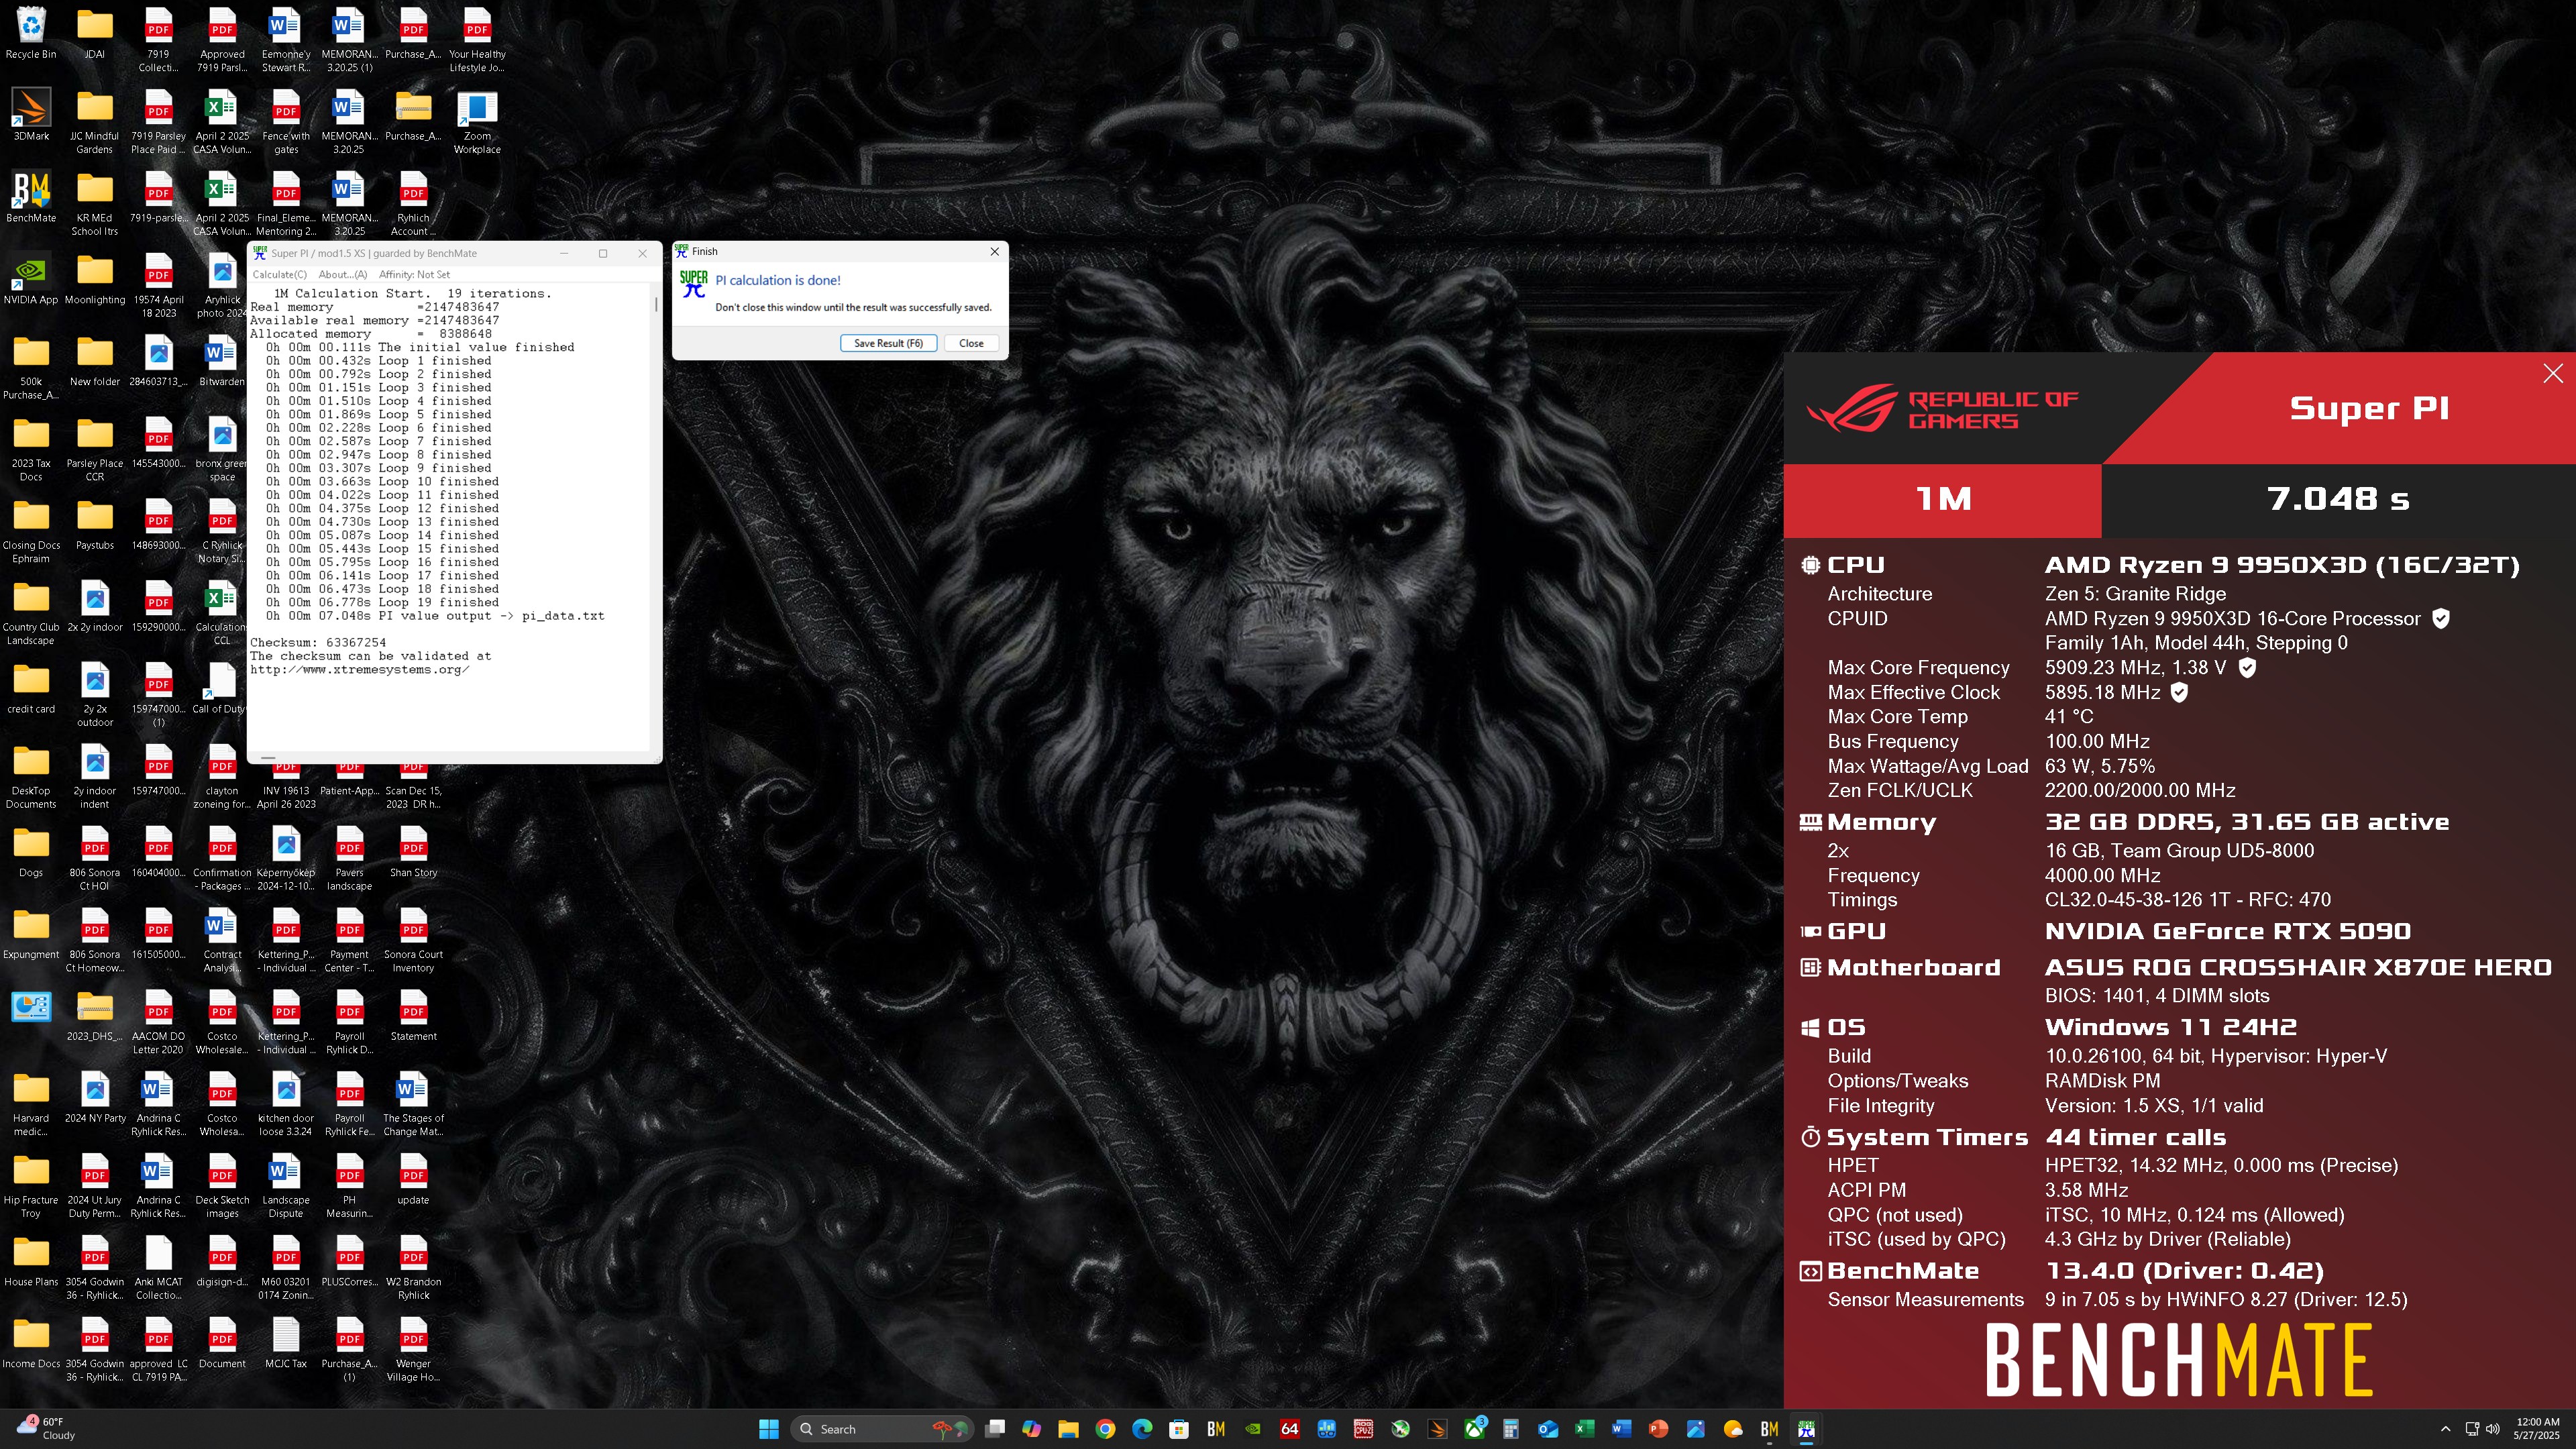Click BenchMate taskbar icon beside Microsoft Store
The width and height of the screenshot is (2576, 1449).
pos(1216,1429)
